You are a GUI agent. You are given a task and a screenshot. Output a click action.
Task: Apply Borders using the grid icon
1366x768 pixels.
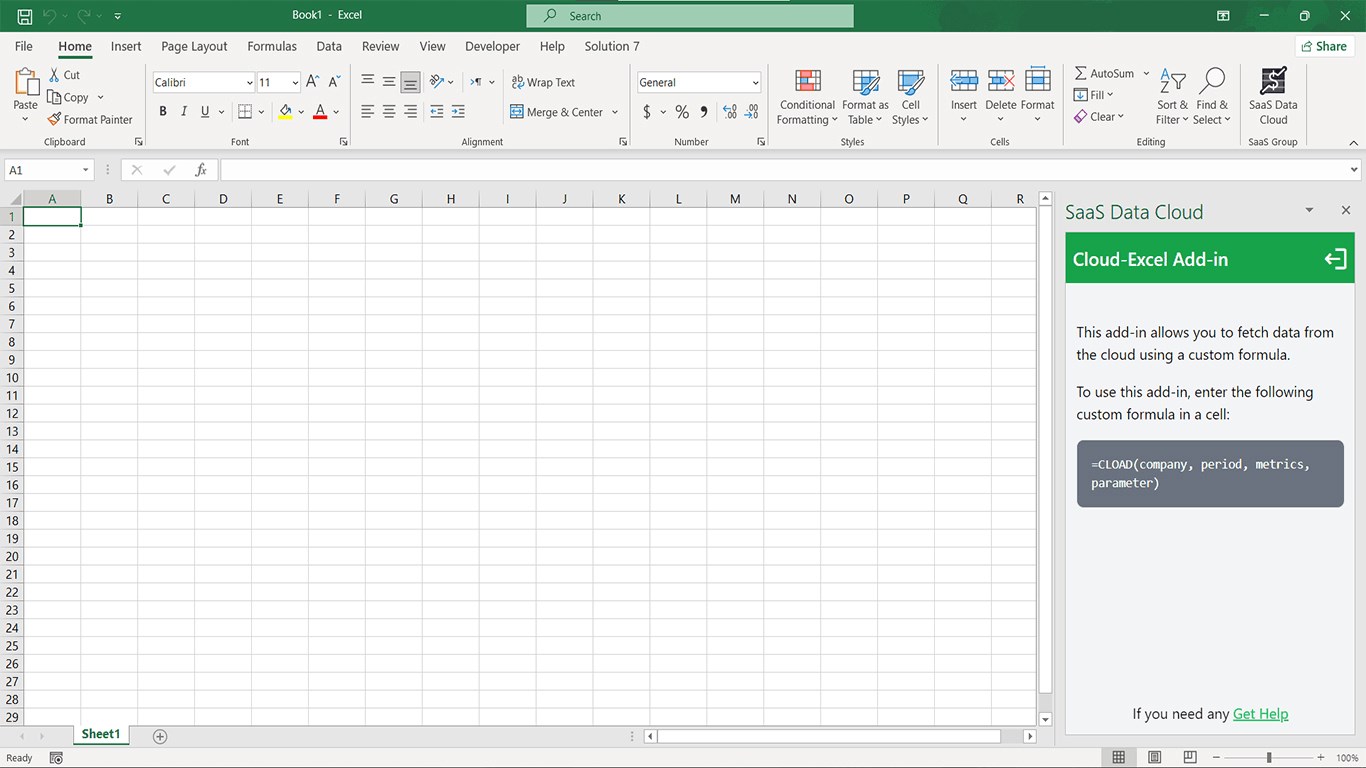coord(245,112)
